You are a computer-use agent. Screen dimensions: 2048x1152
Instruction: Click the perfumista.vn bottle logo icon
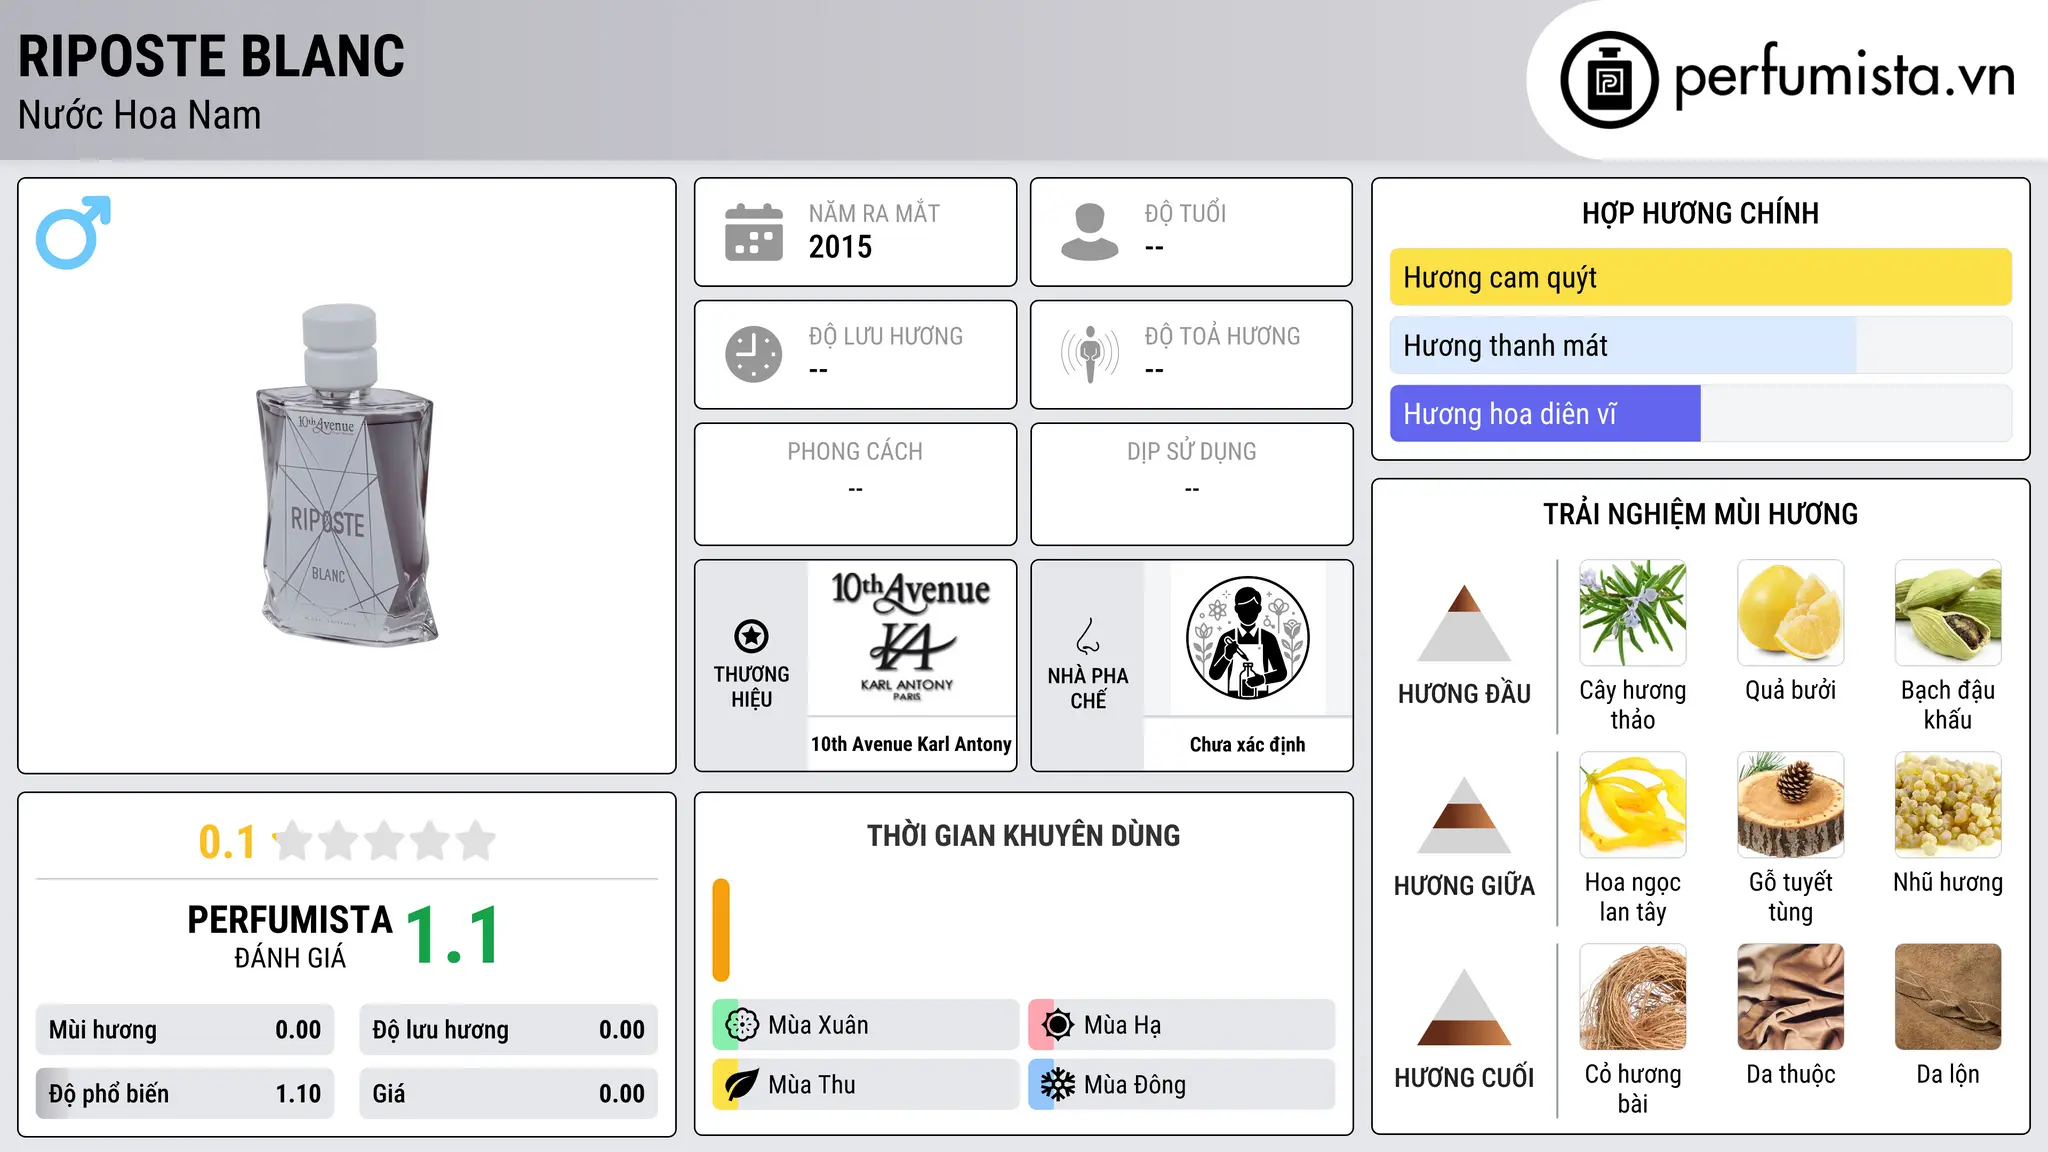click(1609, 80)
